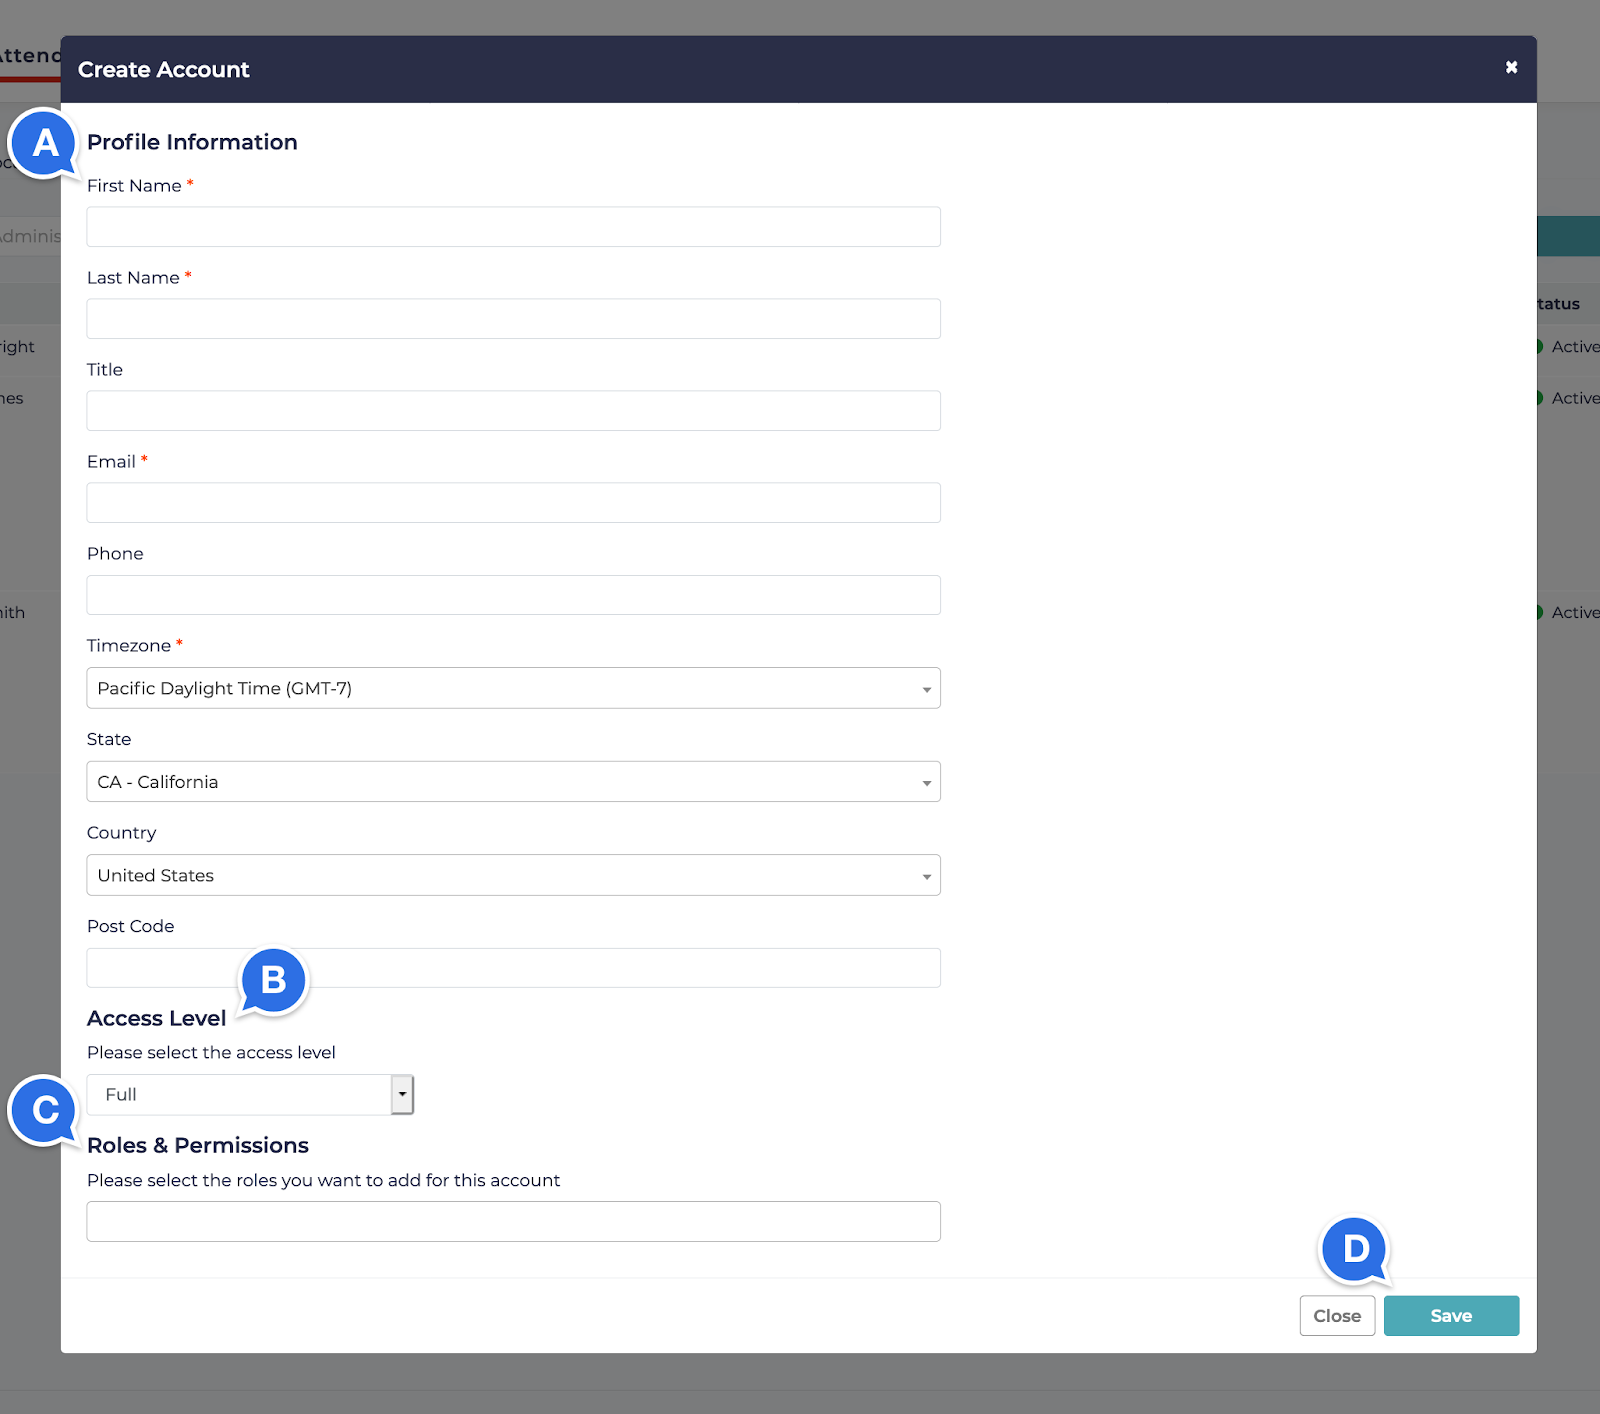The height and width of the screenshot is (1414, 1600).
Task: Click the Access Level section heading
Action: point(156,1018)
